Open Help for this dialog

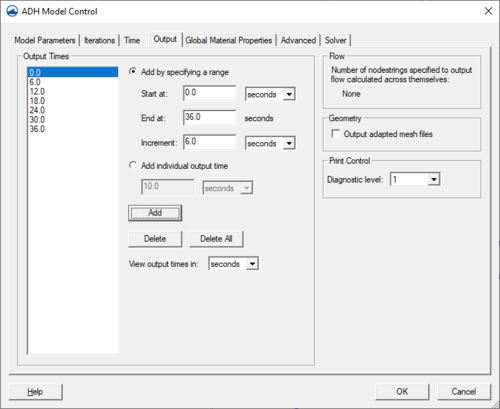pos(35,392)
